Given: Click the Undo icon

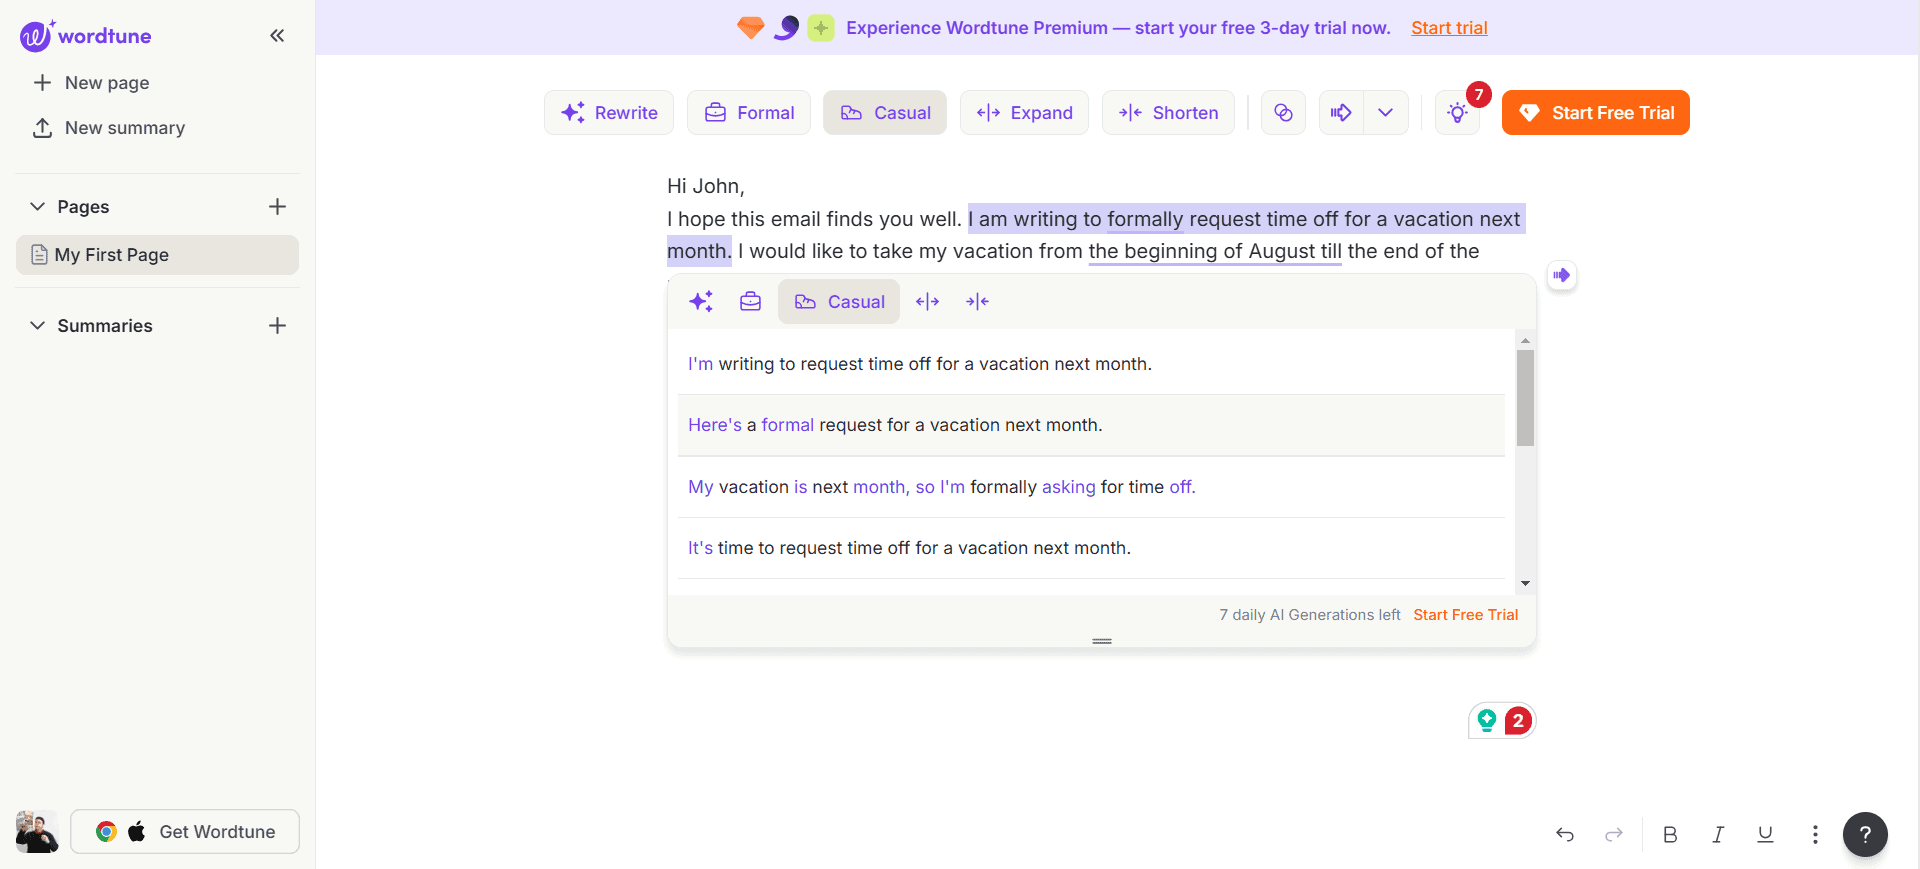Looking at the screenshot, I should [1565, 834].
